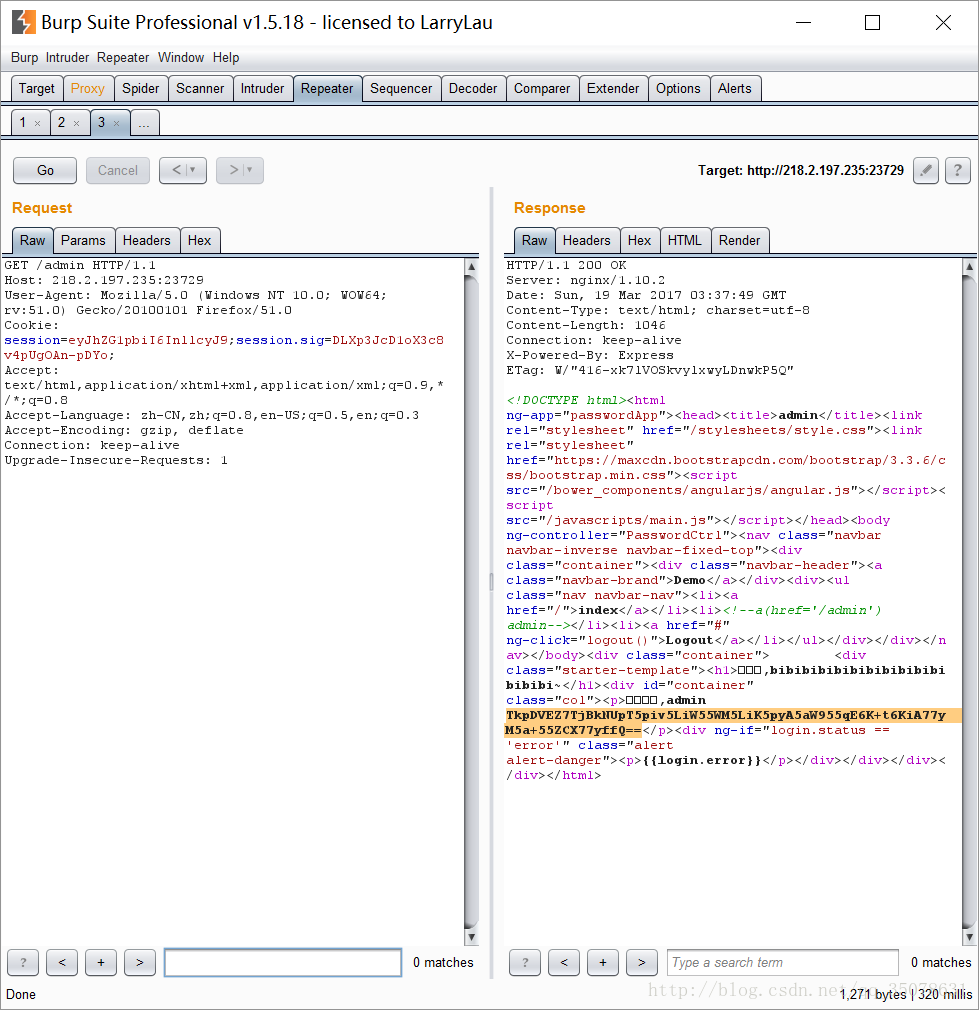Open Repeater help question-mark button beside target
The height and width of the screenshot is (1010, 979).
[958, 171]
